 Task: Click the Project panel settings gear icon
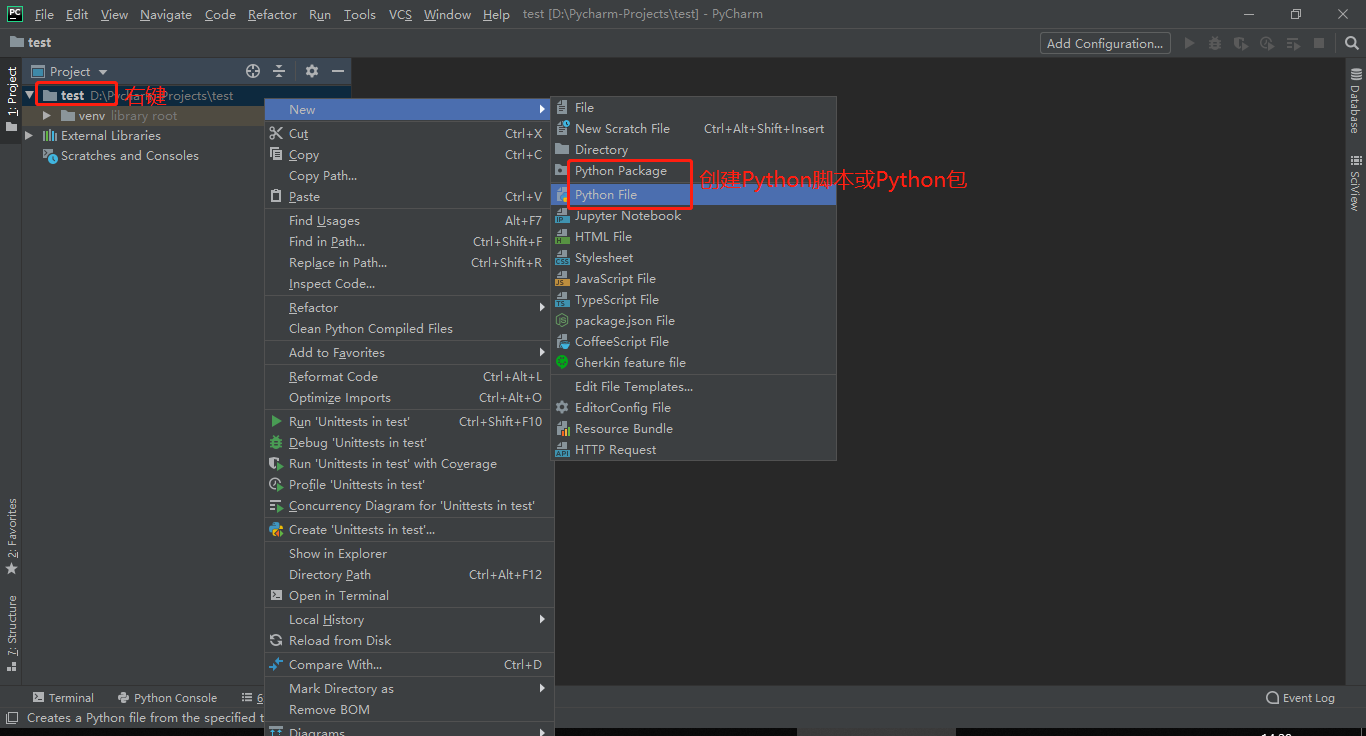(312, 71)
